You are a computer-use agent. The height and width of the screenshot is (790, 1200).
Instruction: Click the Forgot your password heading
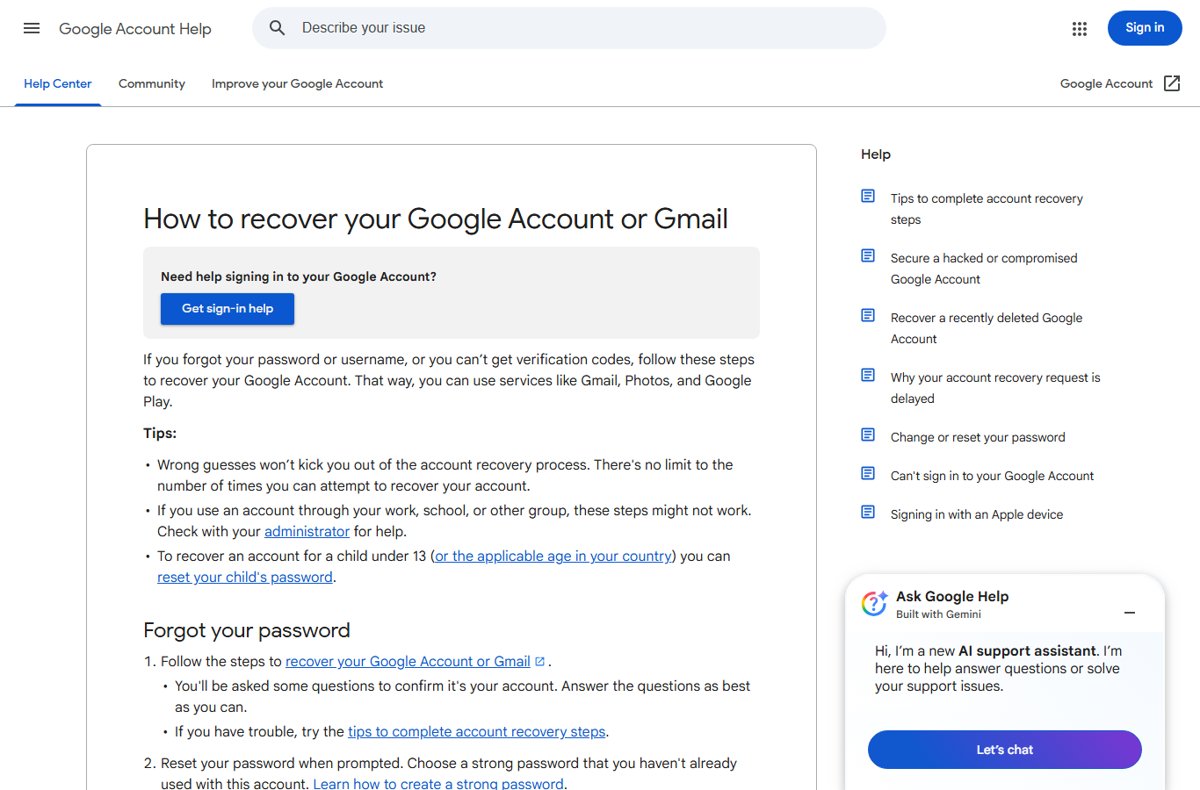pyautogui.click(x=247, y=630)
